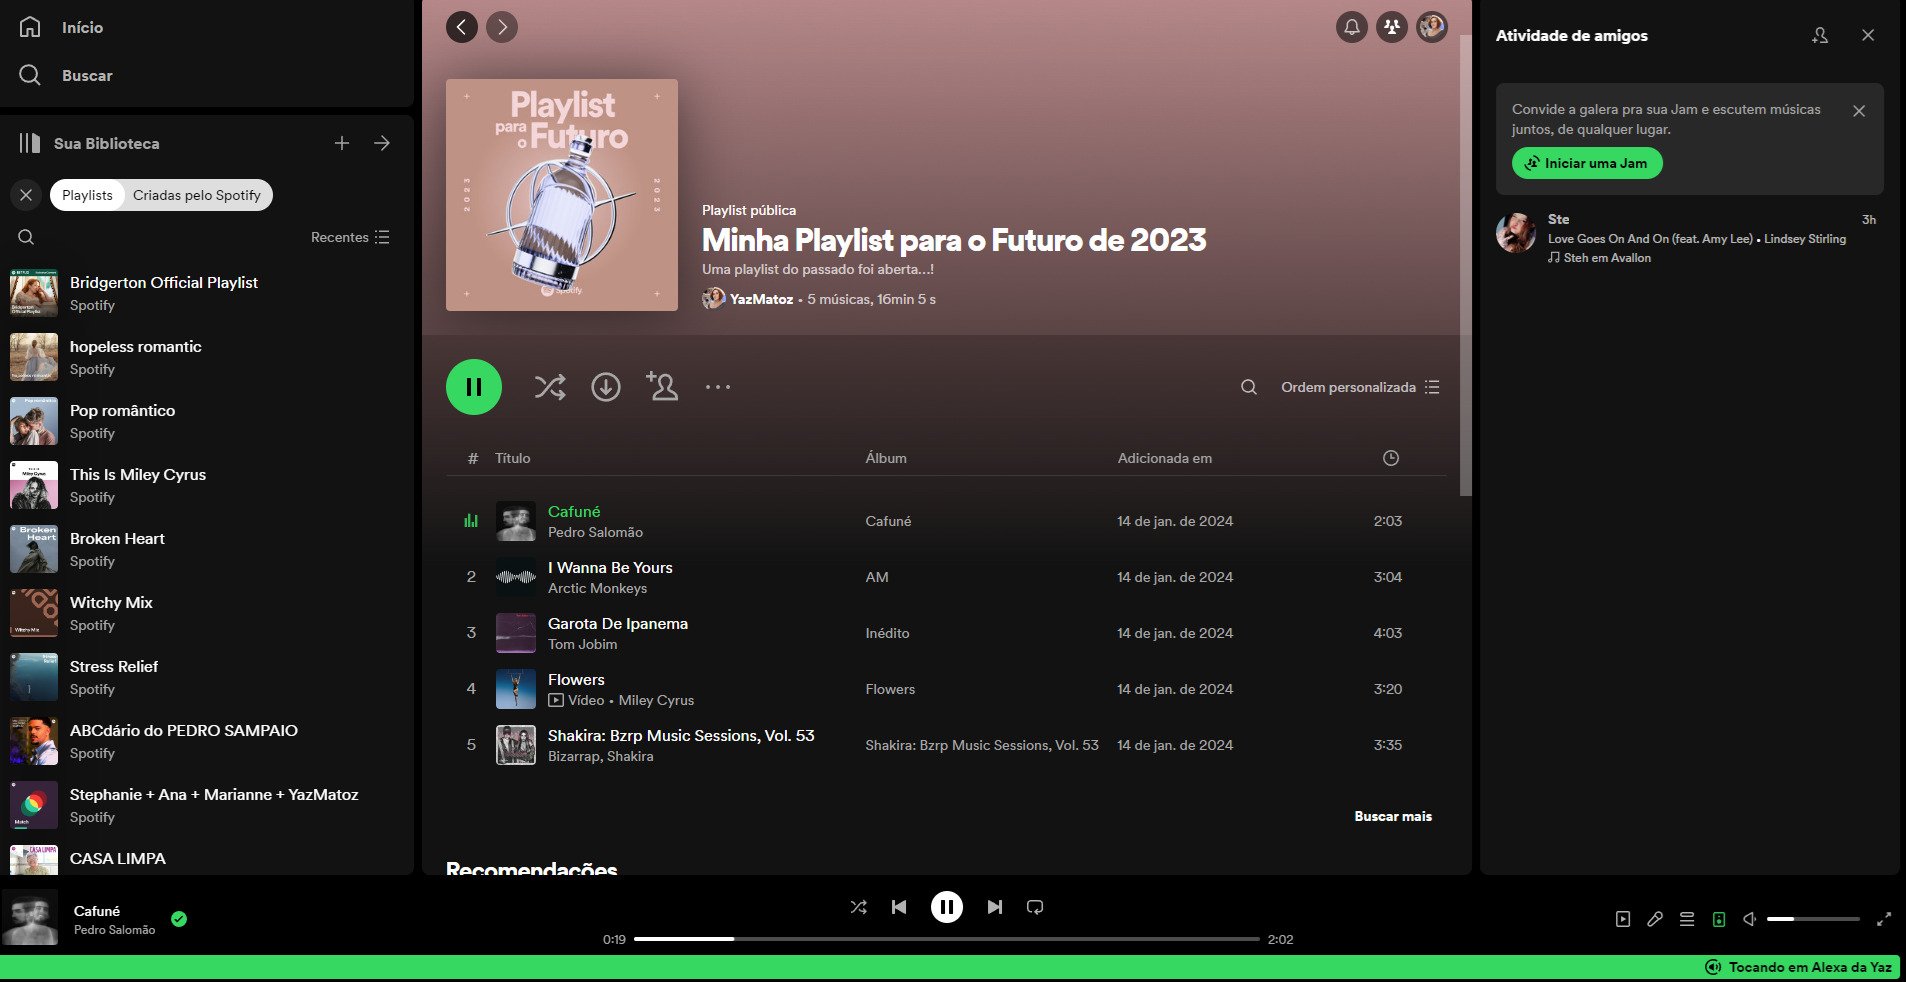Pause playlist with large green button

coord(474,387)
